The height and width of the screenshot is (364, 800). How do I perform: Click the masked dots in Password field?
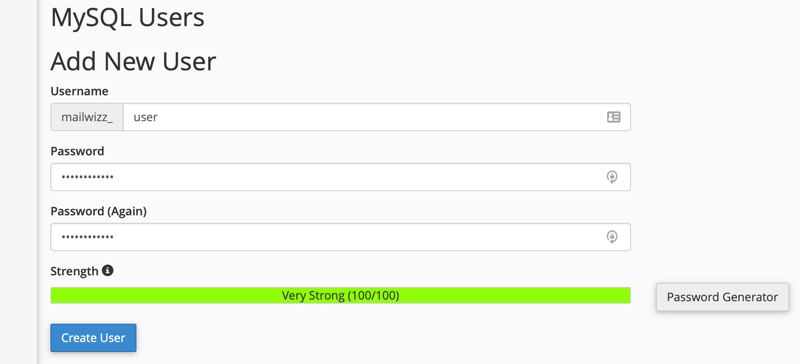tap(87, 178)
